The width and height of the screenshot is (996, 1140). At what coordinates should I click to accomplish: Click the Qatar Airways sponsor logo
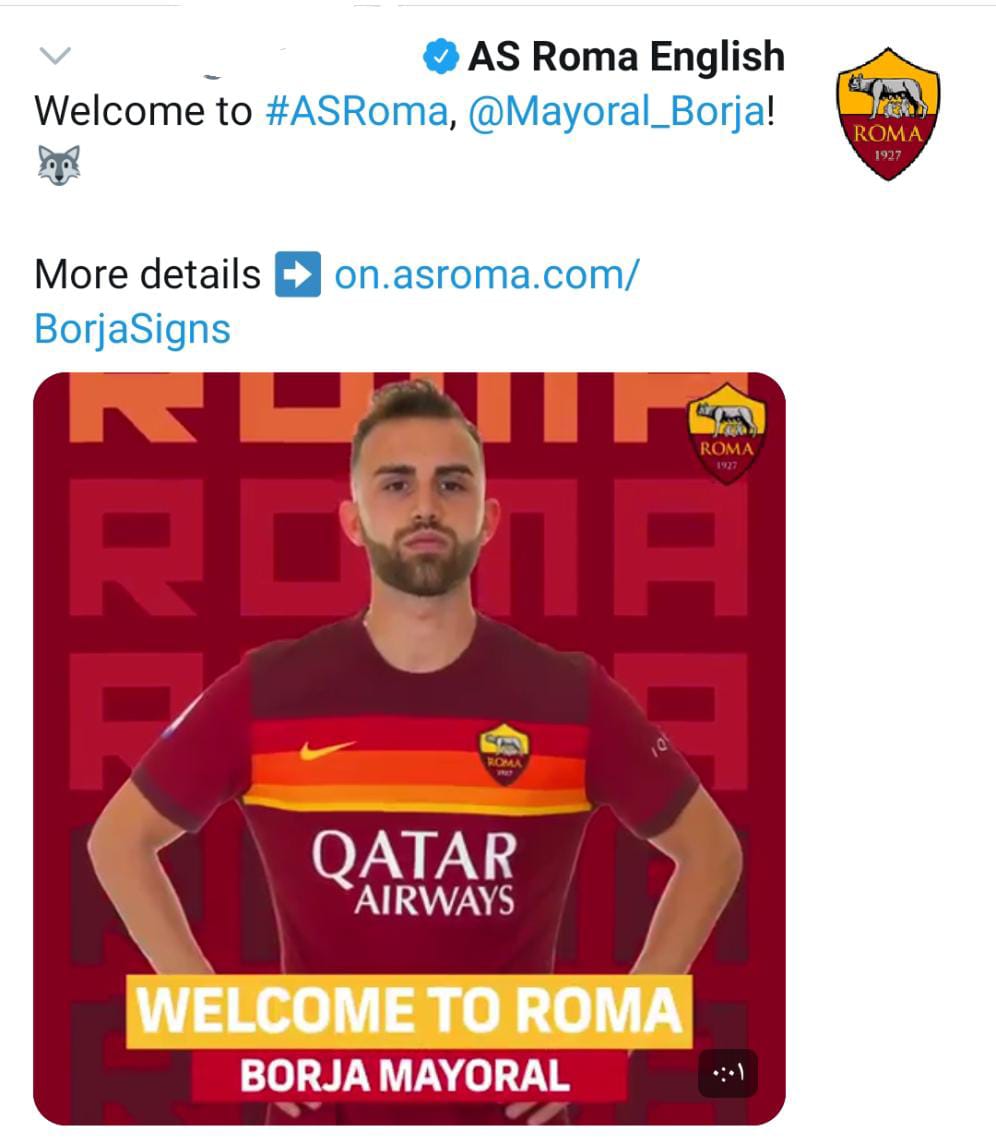414,872
